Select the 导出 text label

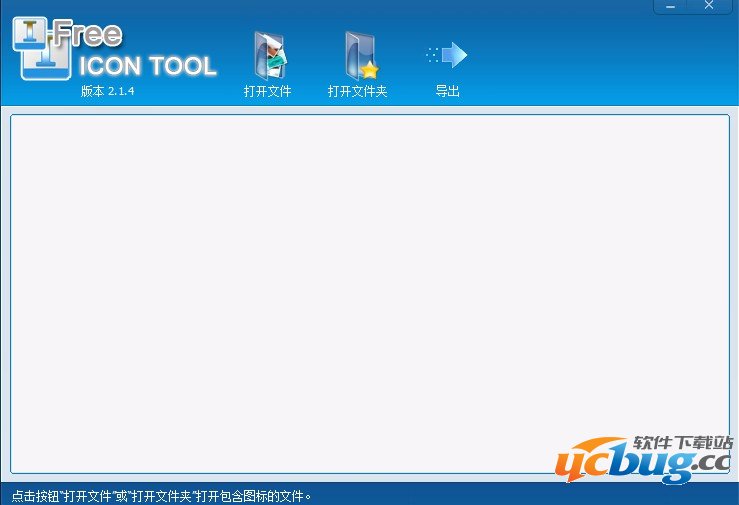tap(447, 91)
